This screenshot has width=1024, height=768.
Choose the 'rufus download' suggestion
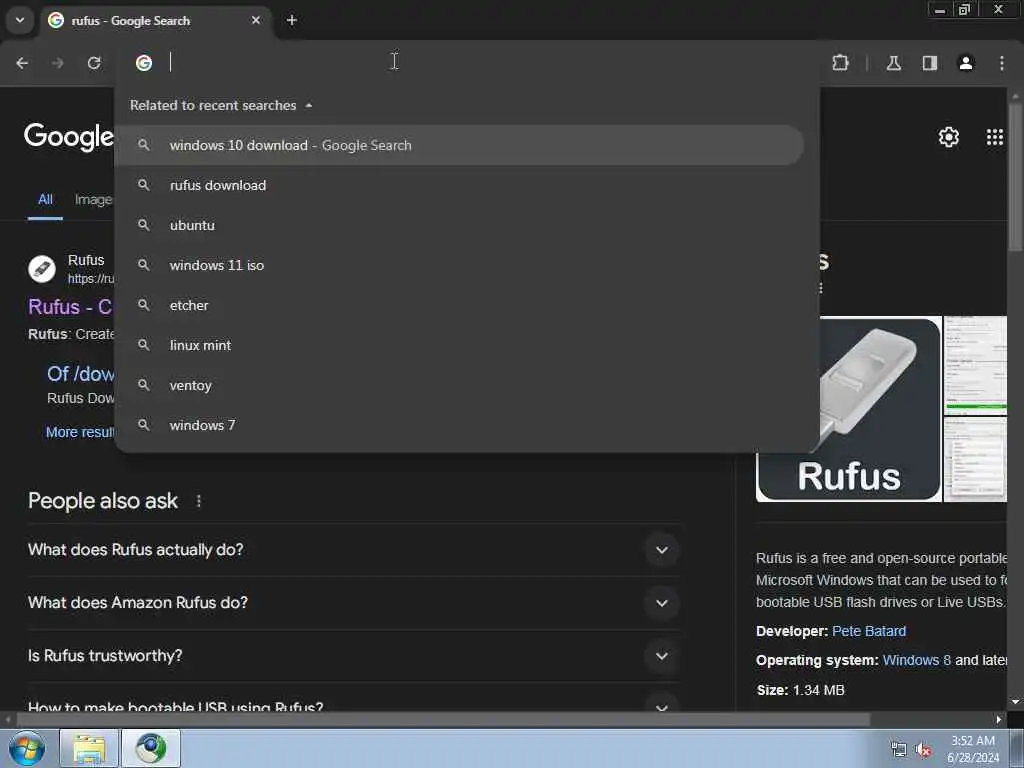(459, 185)
